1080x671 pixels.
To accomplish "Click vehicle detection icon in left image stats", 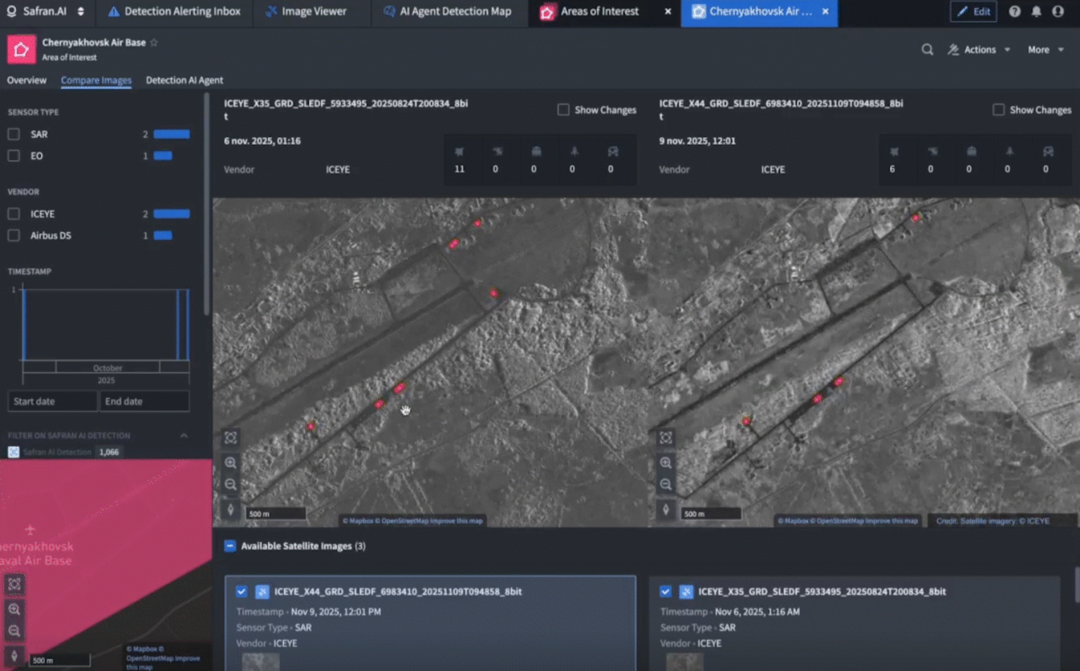I will [x=613, y=152].
